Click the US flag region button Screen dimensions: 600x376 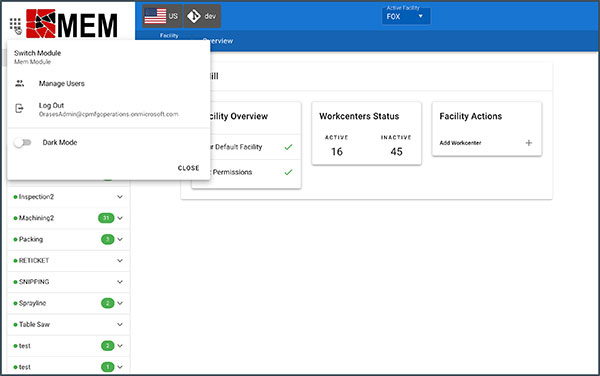point(162,16)
